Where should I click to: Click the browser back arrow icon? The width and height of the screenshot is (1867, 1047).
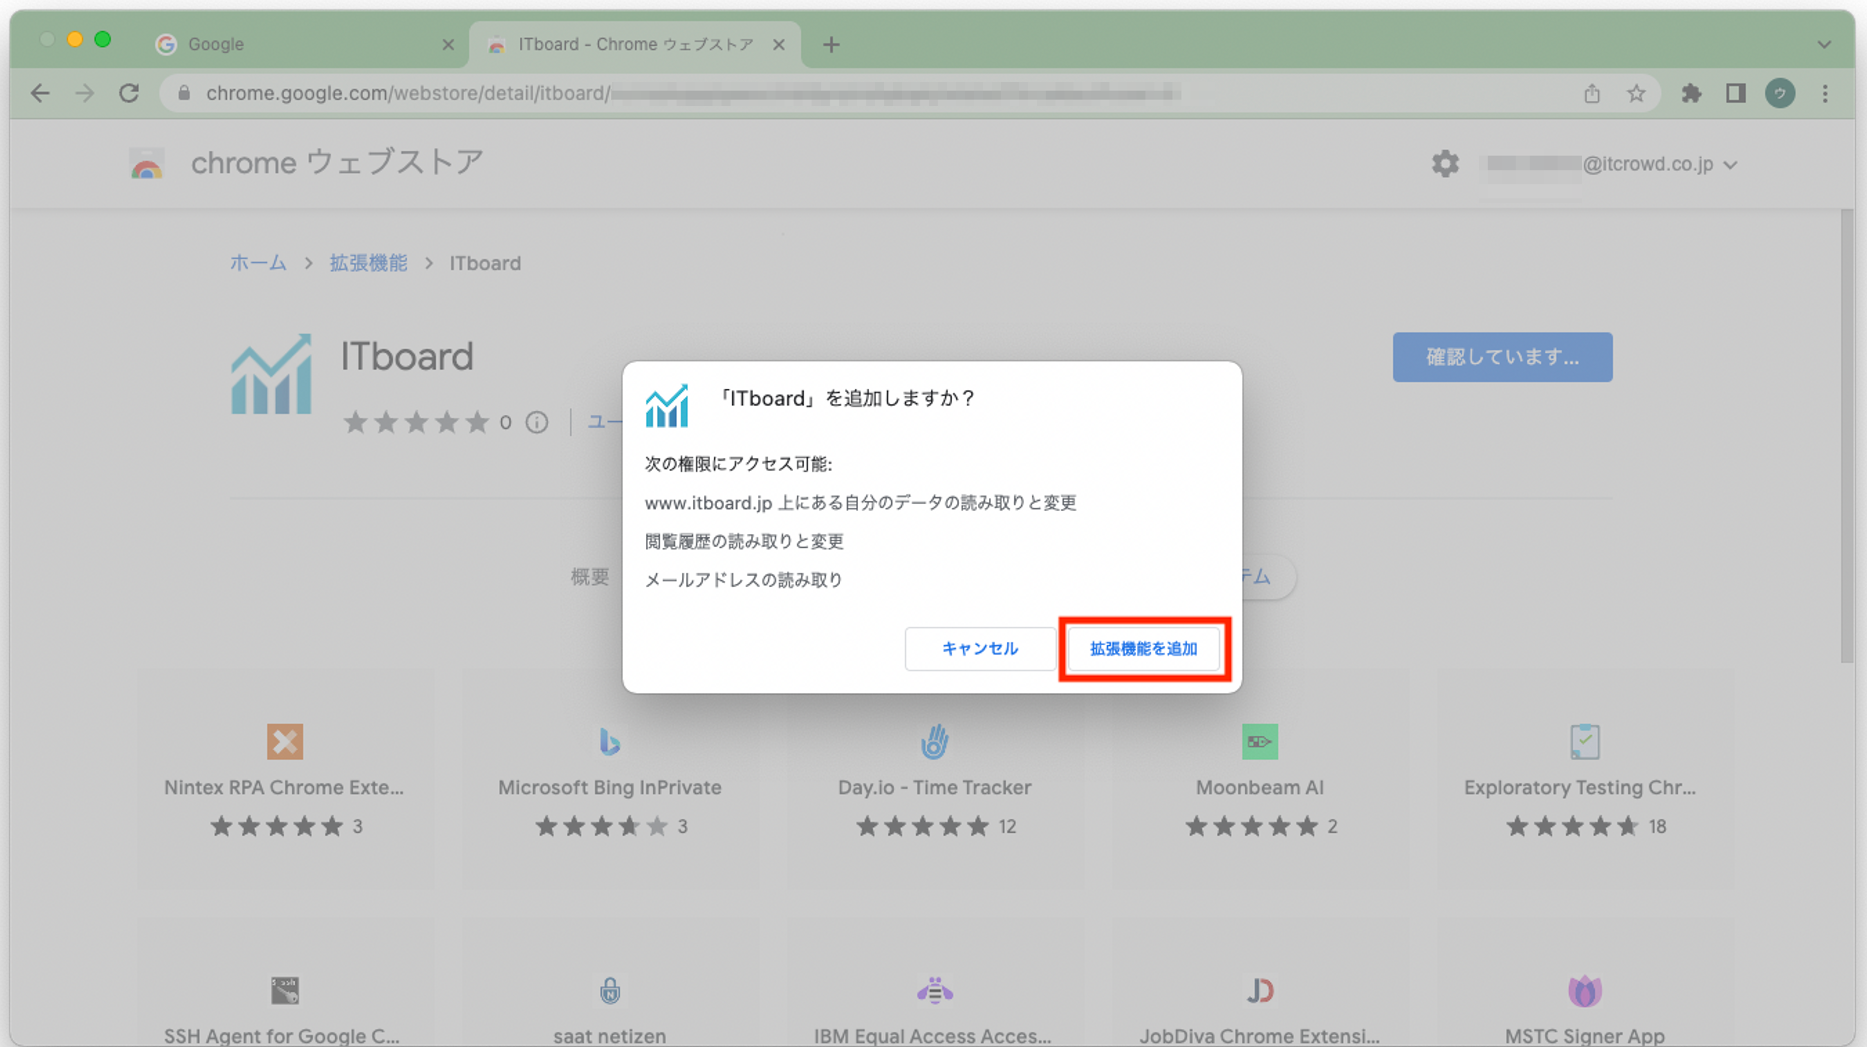(40, 93)
